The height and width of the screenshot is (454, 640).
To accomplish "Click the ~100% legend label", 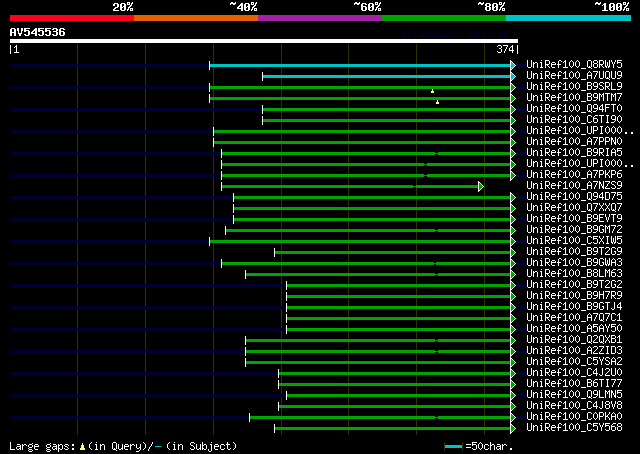I will 612,7.
